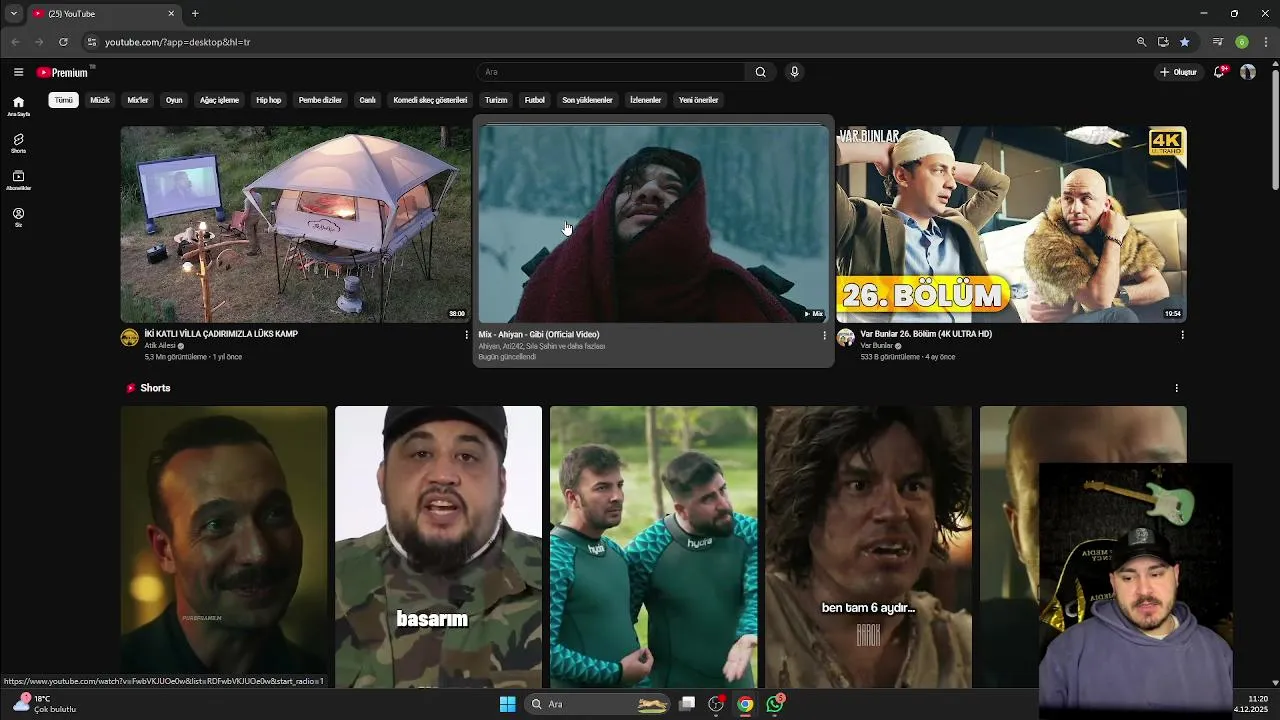The height and width of the screenshot is (720, 1280).
Task: Open title İKİ KATLI VİLLA ÇADIRIMIZLA LÜKS KAMP
Action: click(221, 334)
